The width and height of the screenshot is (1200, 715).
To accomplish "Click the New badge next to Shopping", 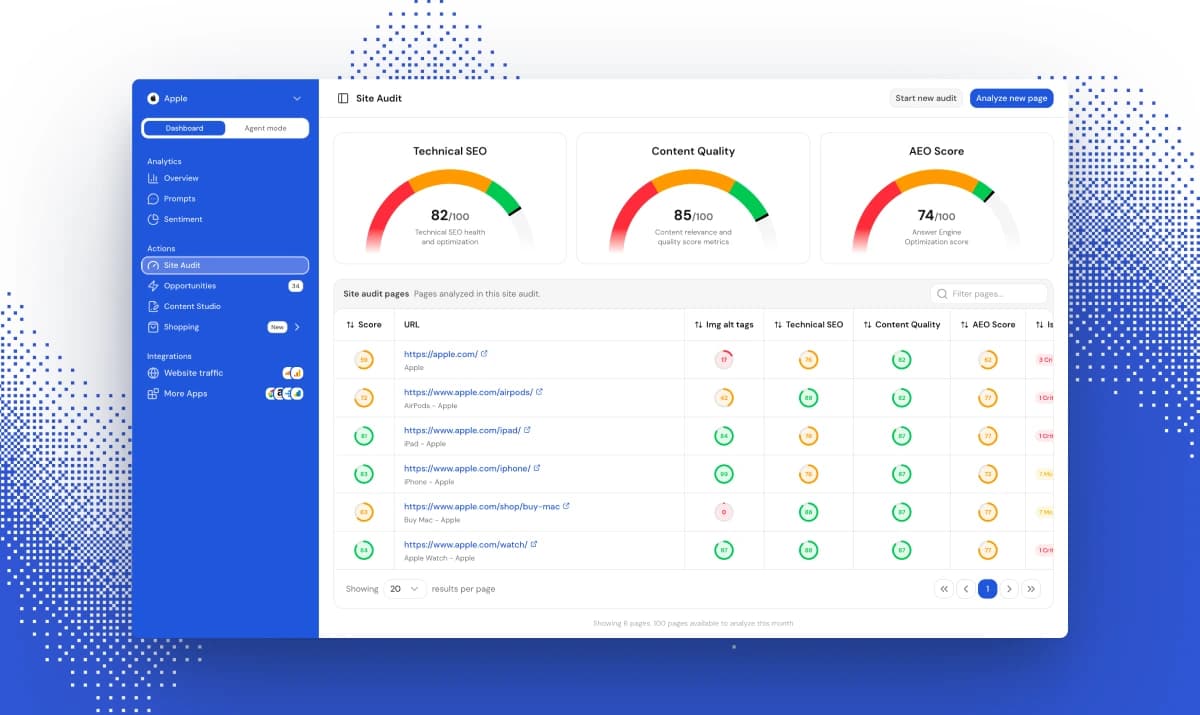I will tap(277, 327).
